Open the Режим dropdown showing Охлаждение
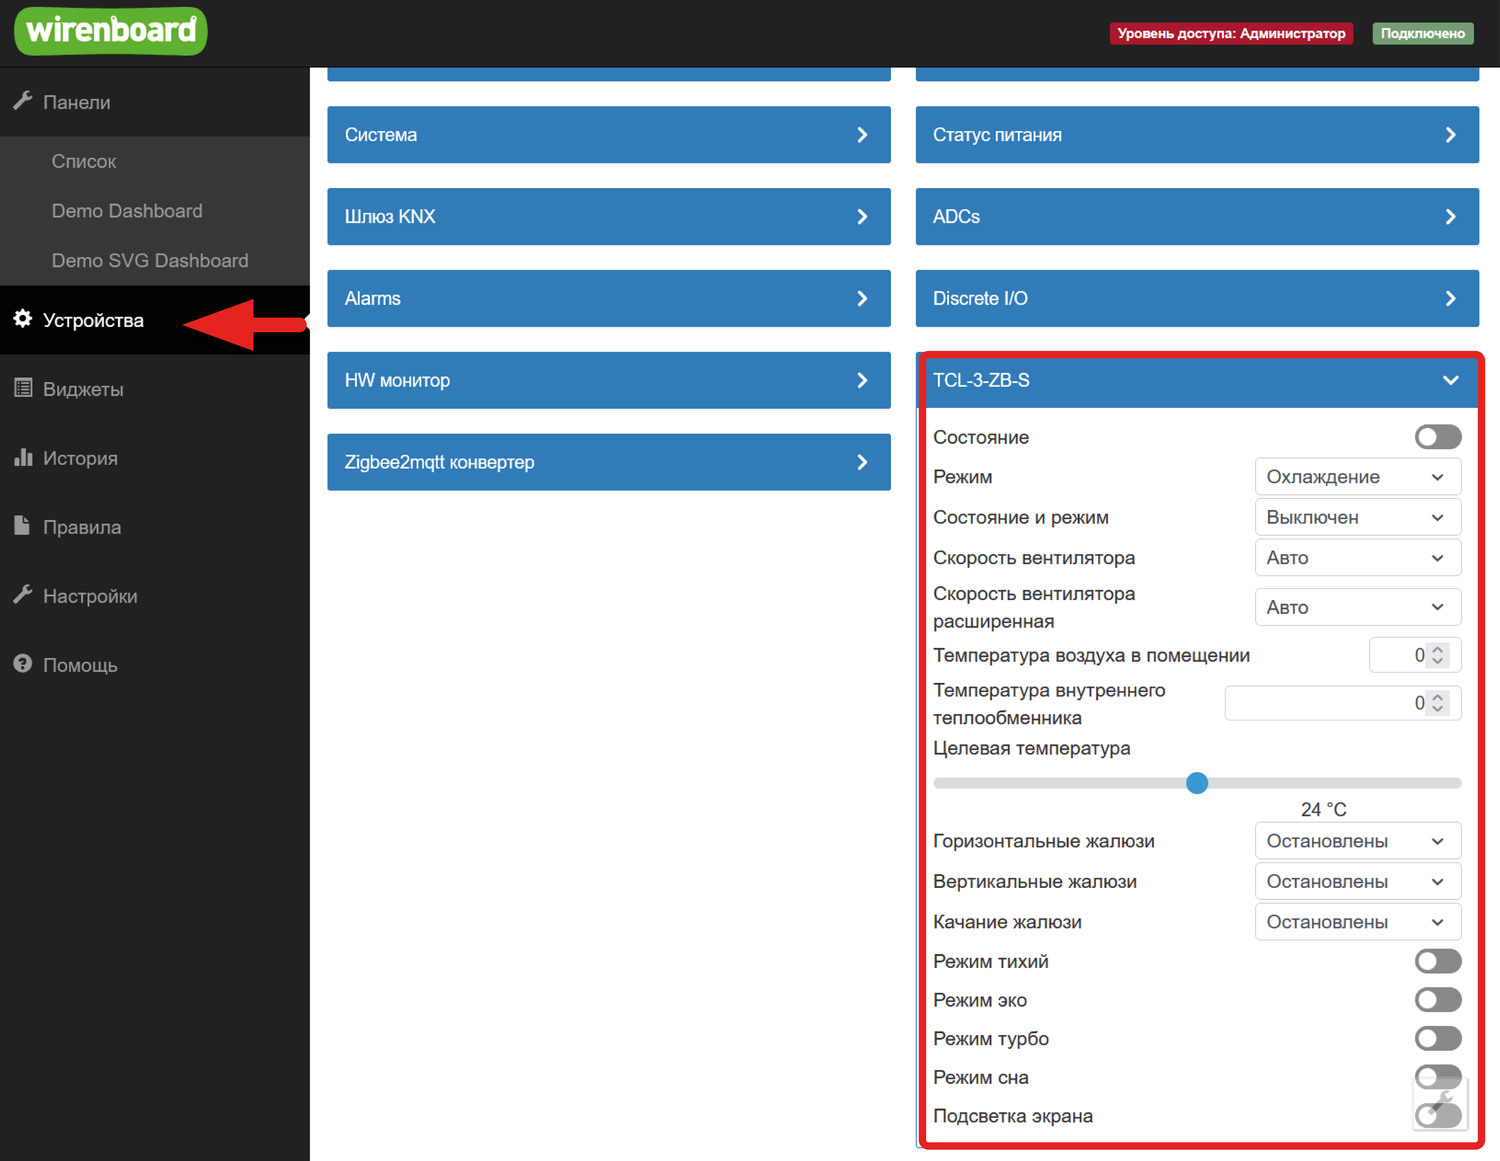 1357,477
